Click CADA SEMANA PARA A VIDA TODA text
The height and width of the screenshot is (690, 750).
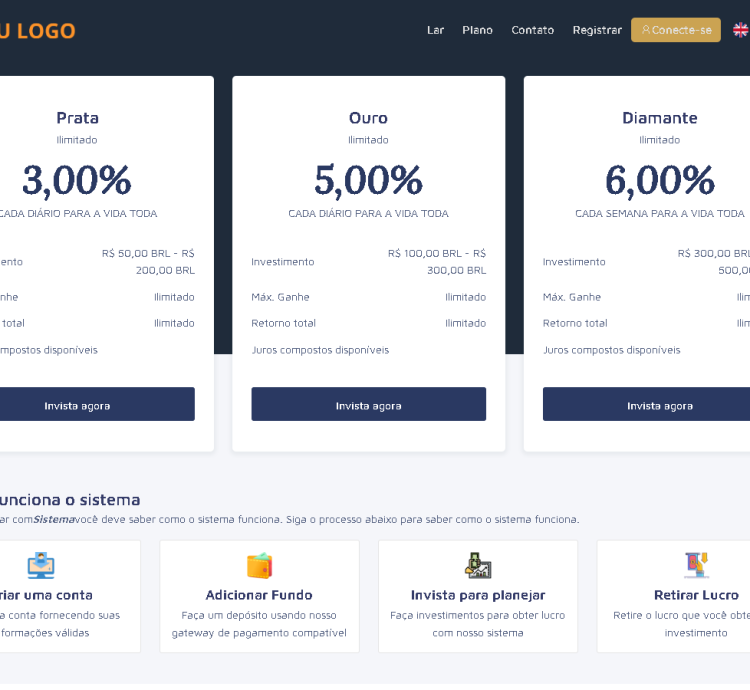(x=660, y=213)
